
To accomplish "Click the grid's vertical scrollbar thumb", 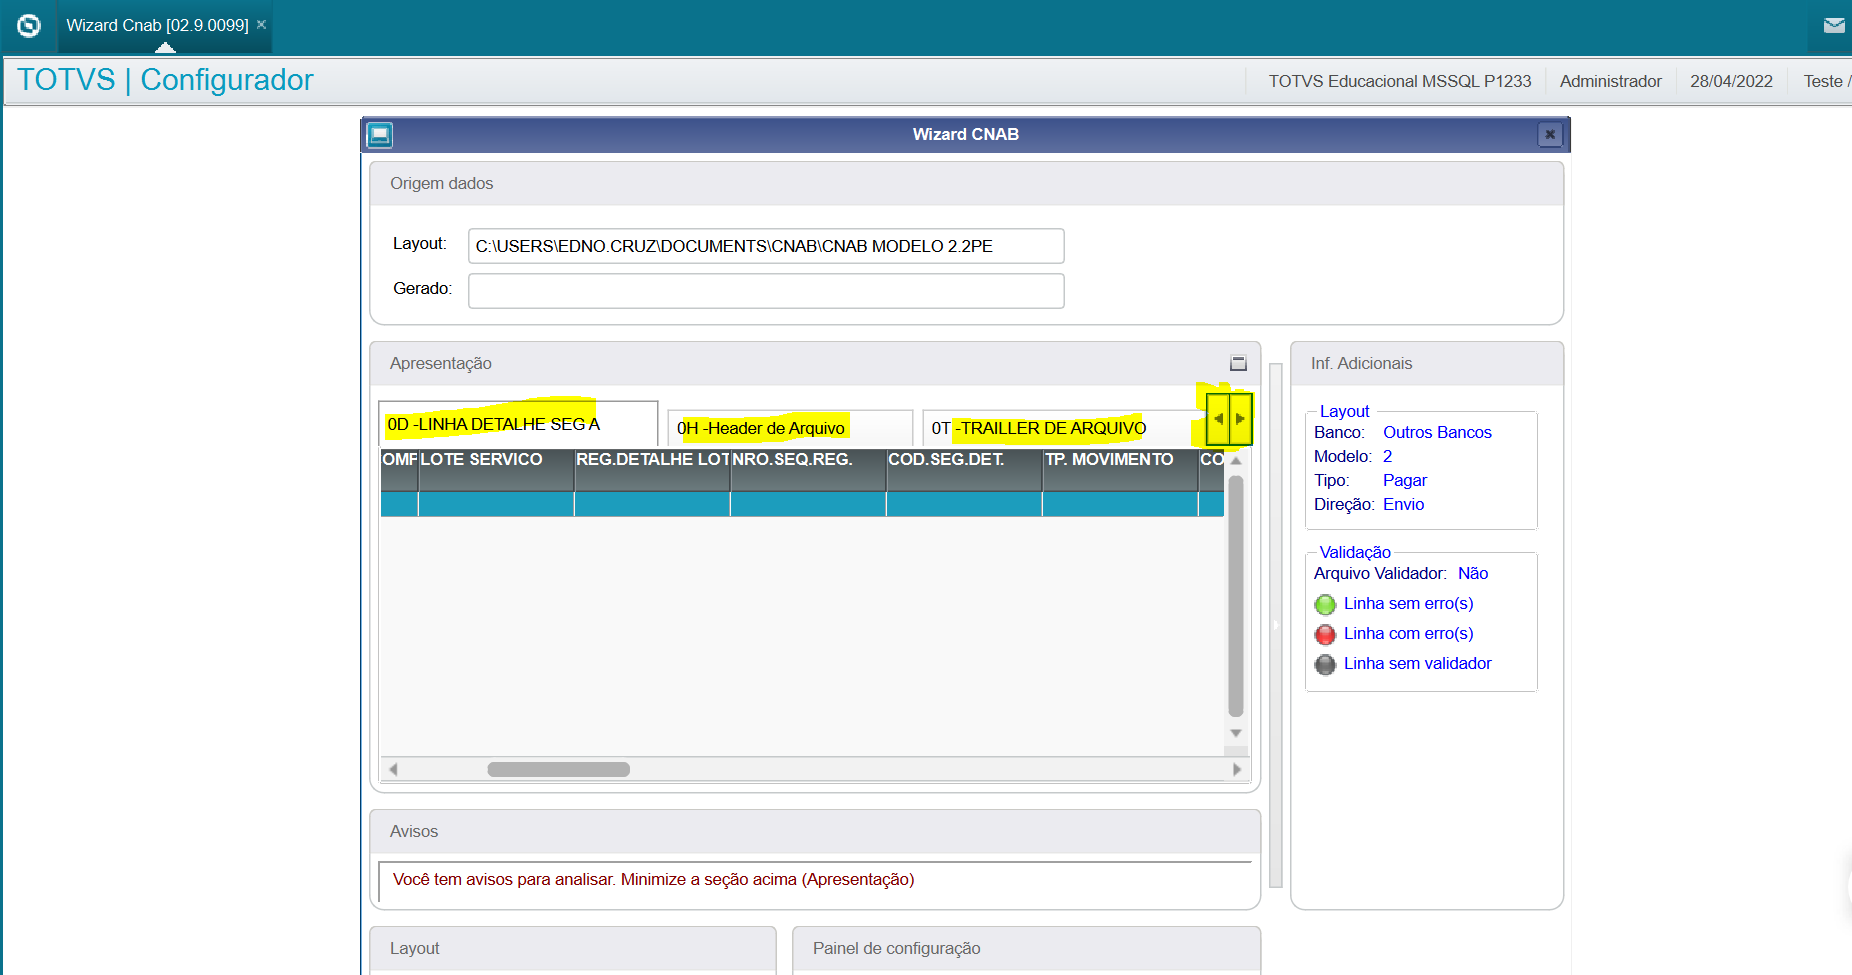I will tap(1236, 596).
